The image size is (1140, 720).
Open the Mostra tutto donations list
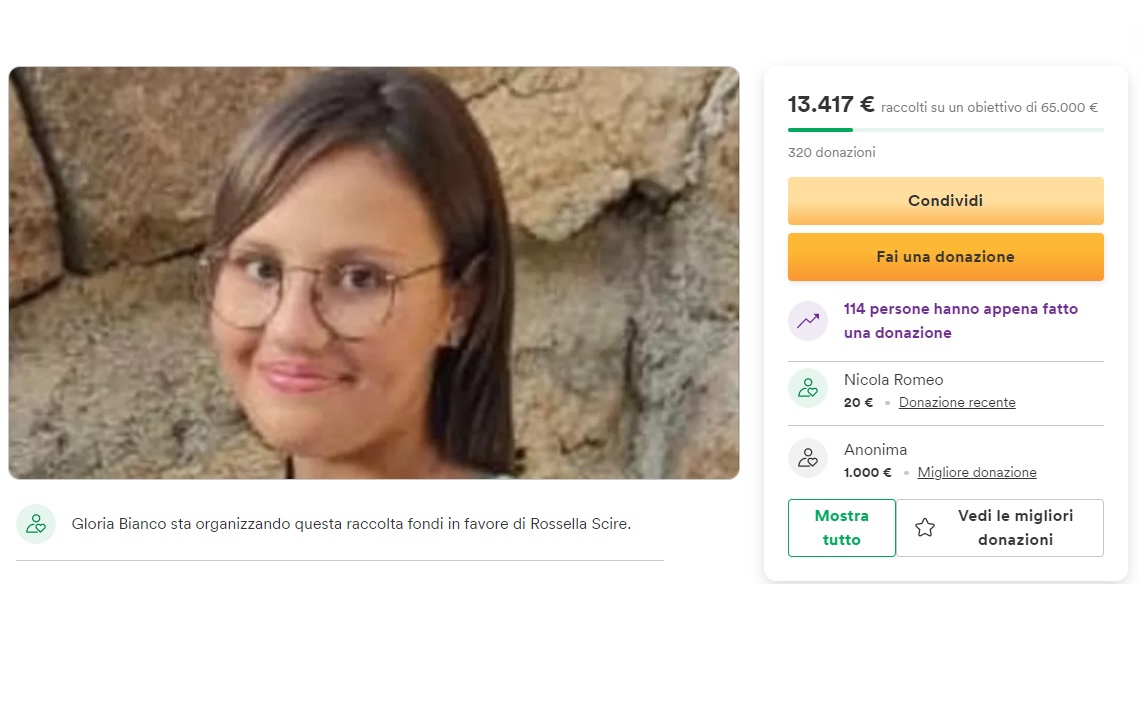tap(841, 528)
